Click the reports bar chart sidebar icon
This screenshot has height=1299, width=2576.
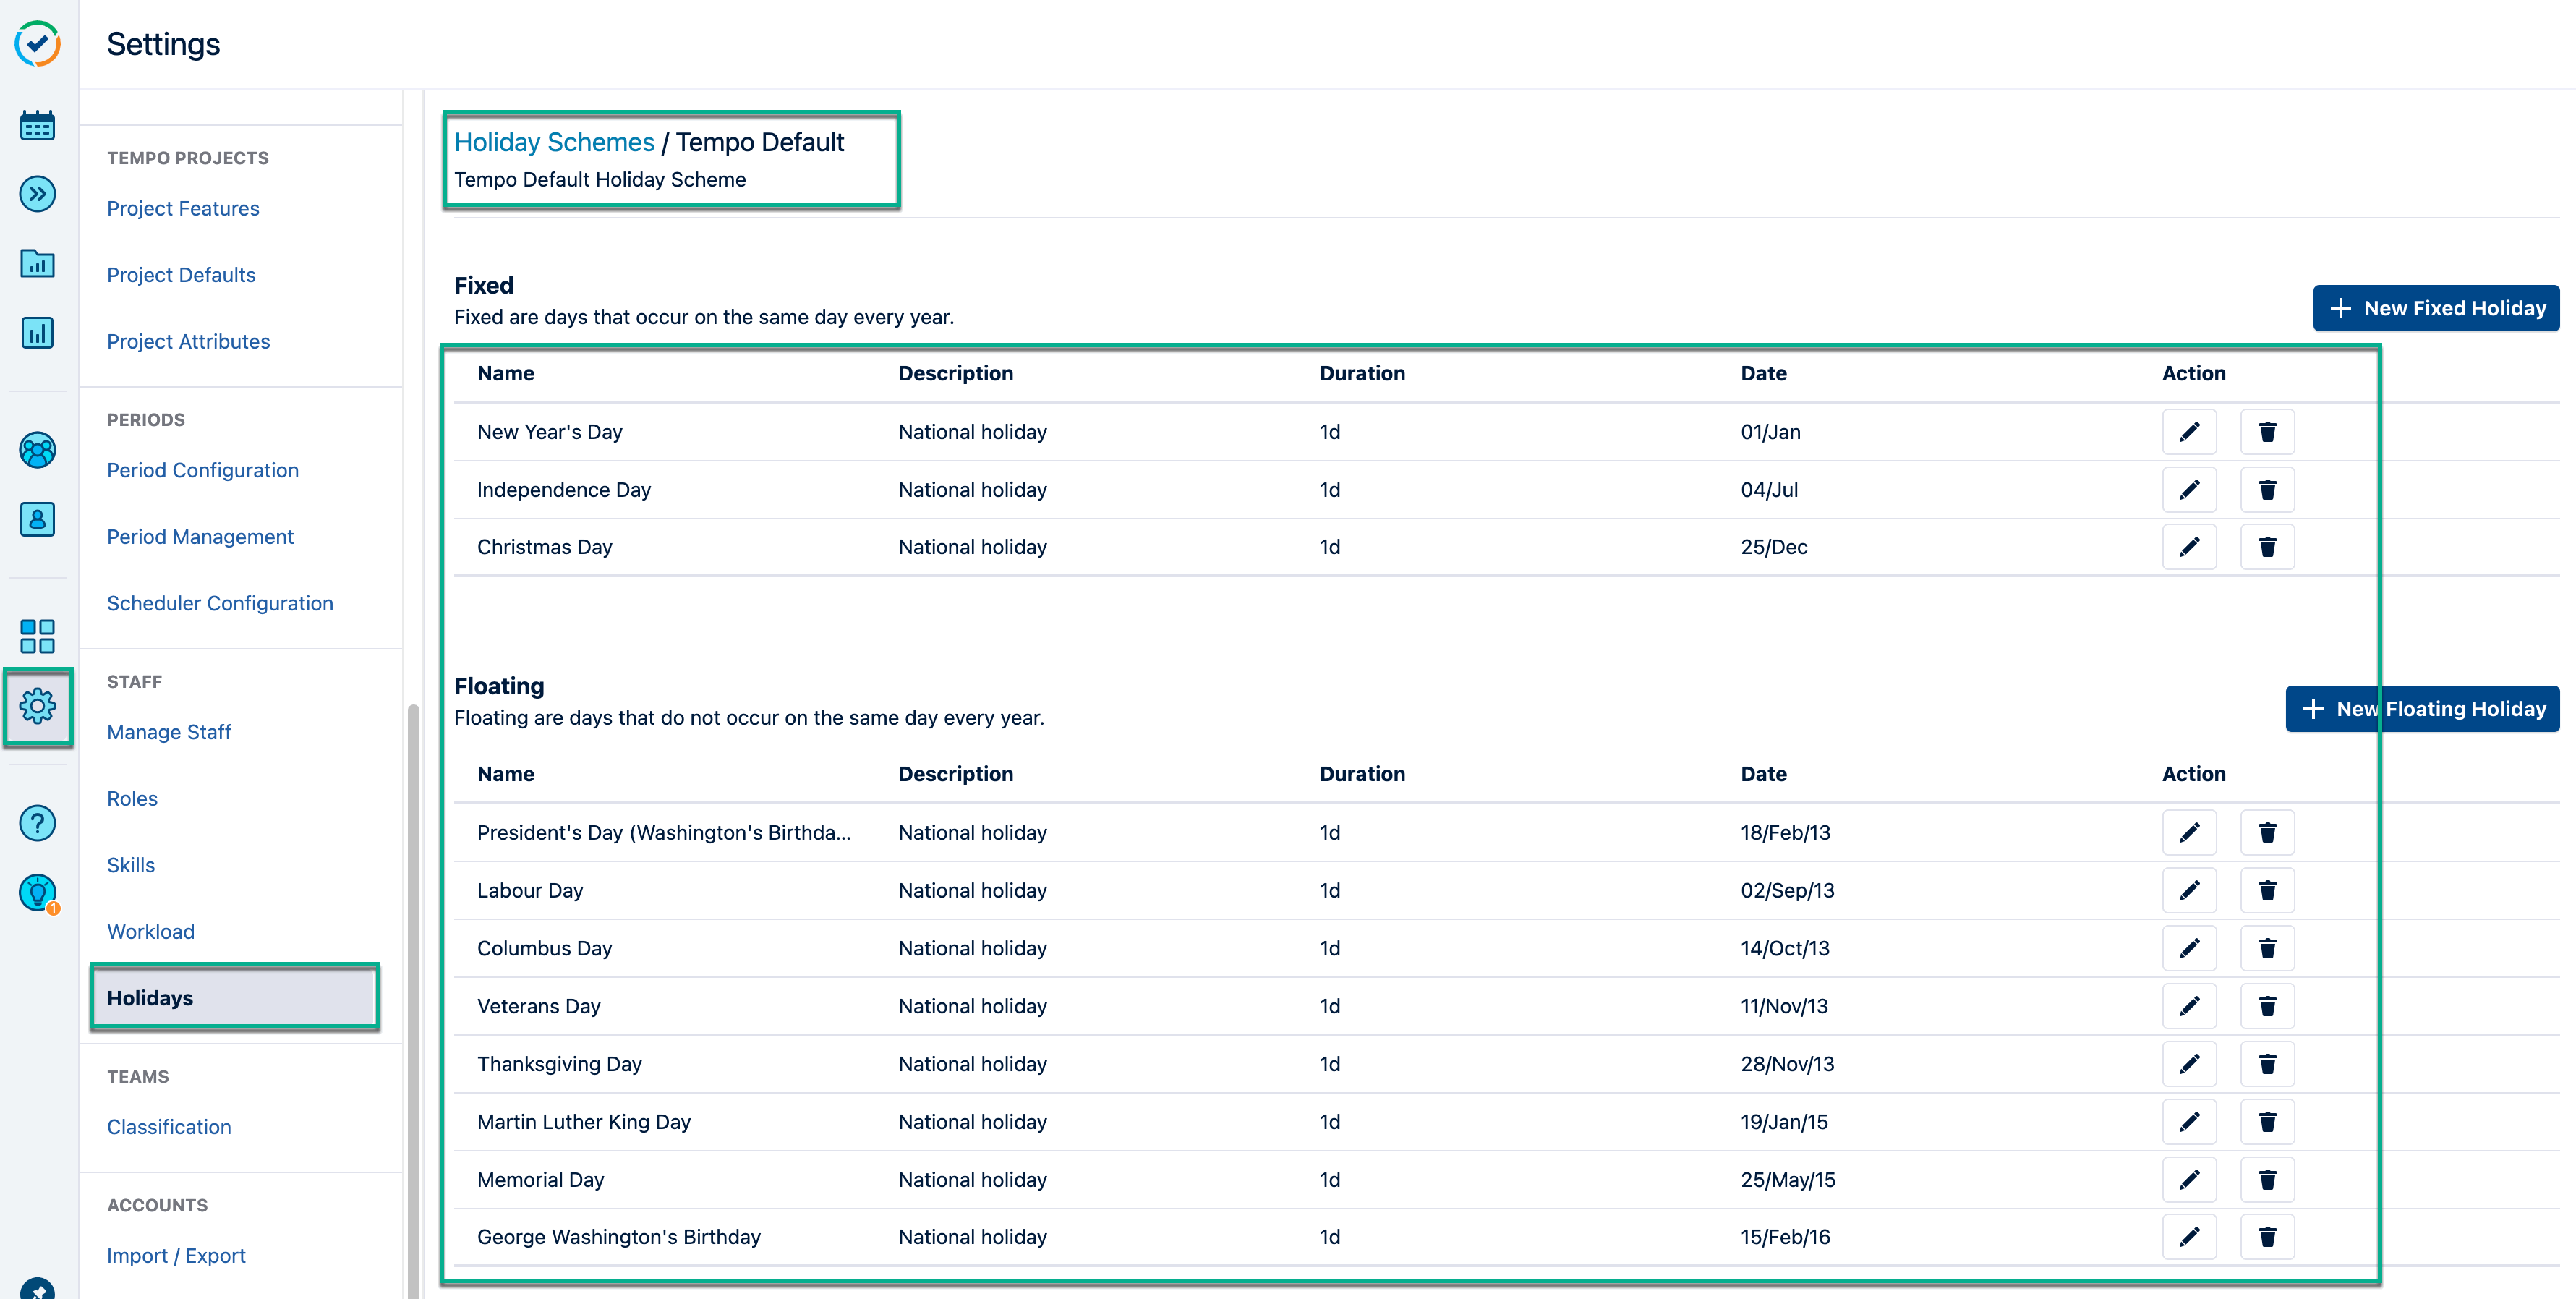37,333
